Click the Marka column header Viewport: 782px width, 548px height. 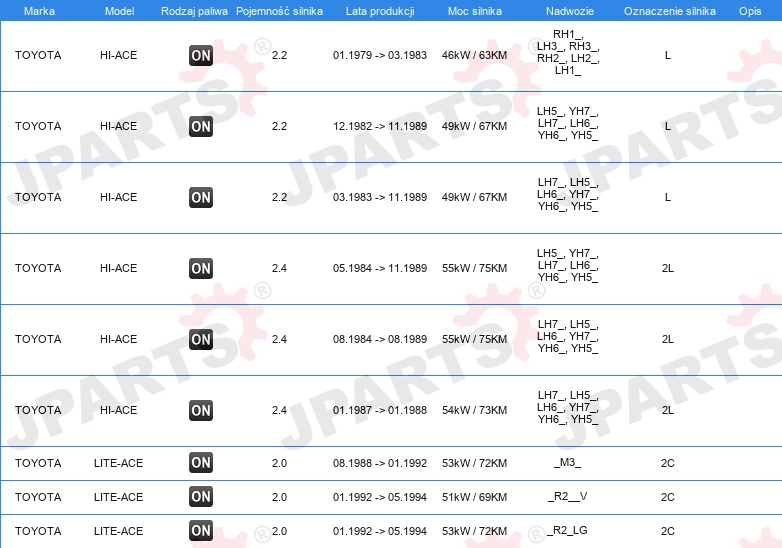[x=39, y=11]
